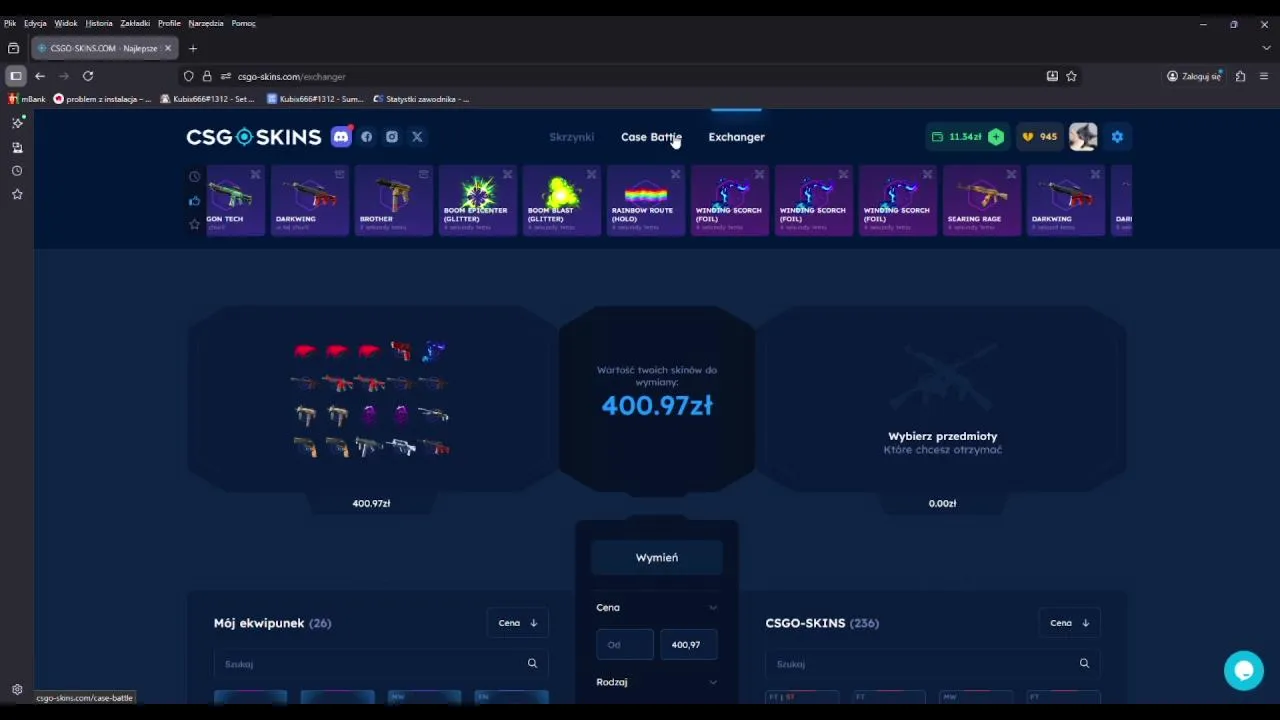Viewport: 1280px width, 720px height.
Task: Click the tracking protection shield icon
Action: tap(188, 76)
